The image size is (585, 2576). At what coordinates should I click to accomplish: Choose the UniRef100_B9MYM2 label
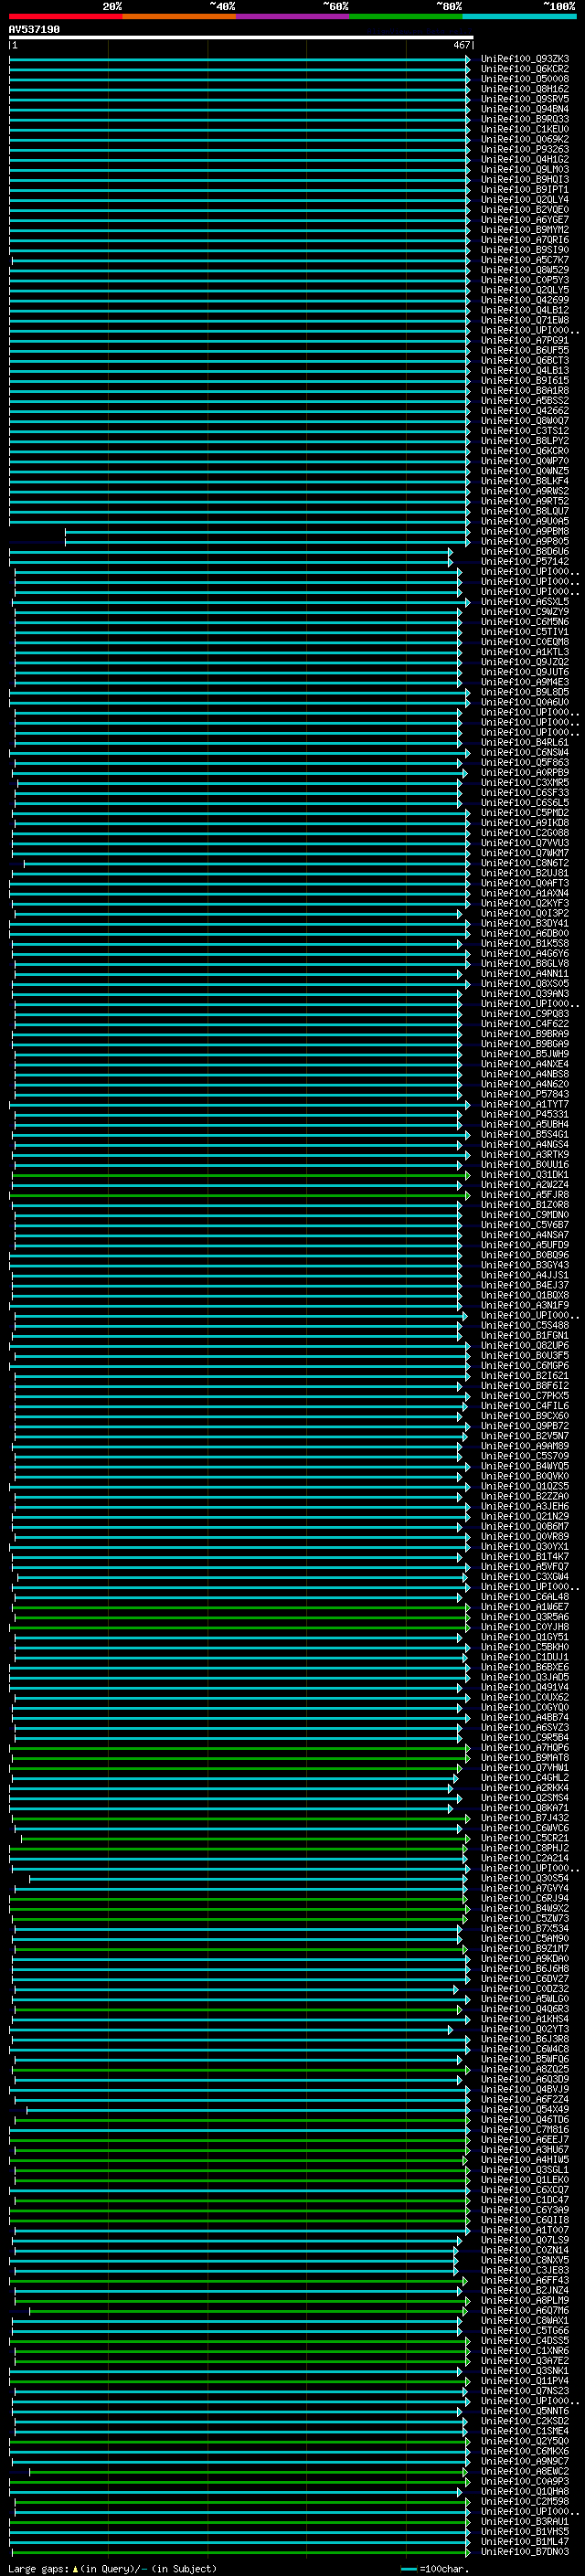click(525, 229)
